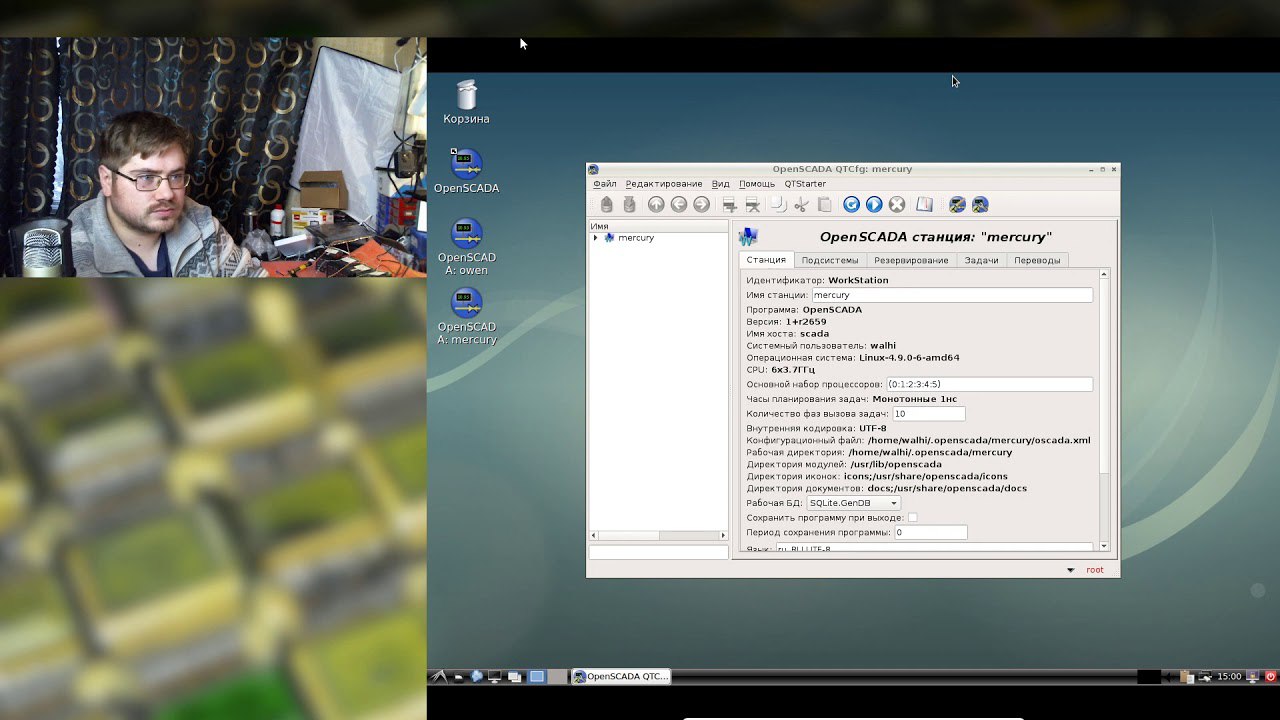Go up one level with the Up arrow
The height and width of the screenshot is (720, 1280).
pos(656,204)
